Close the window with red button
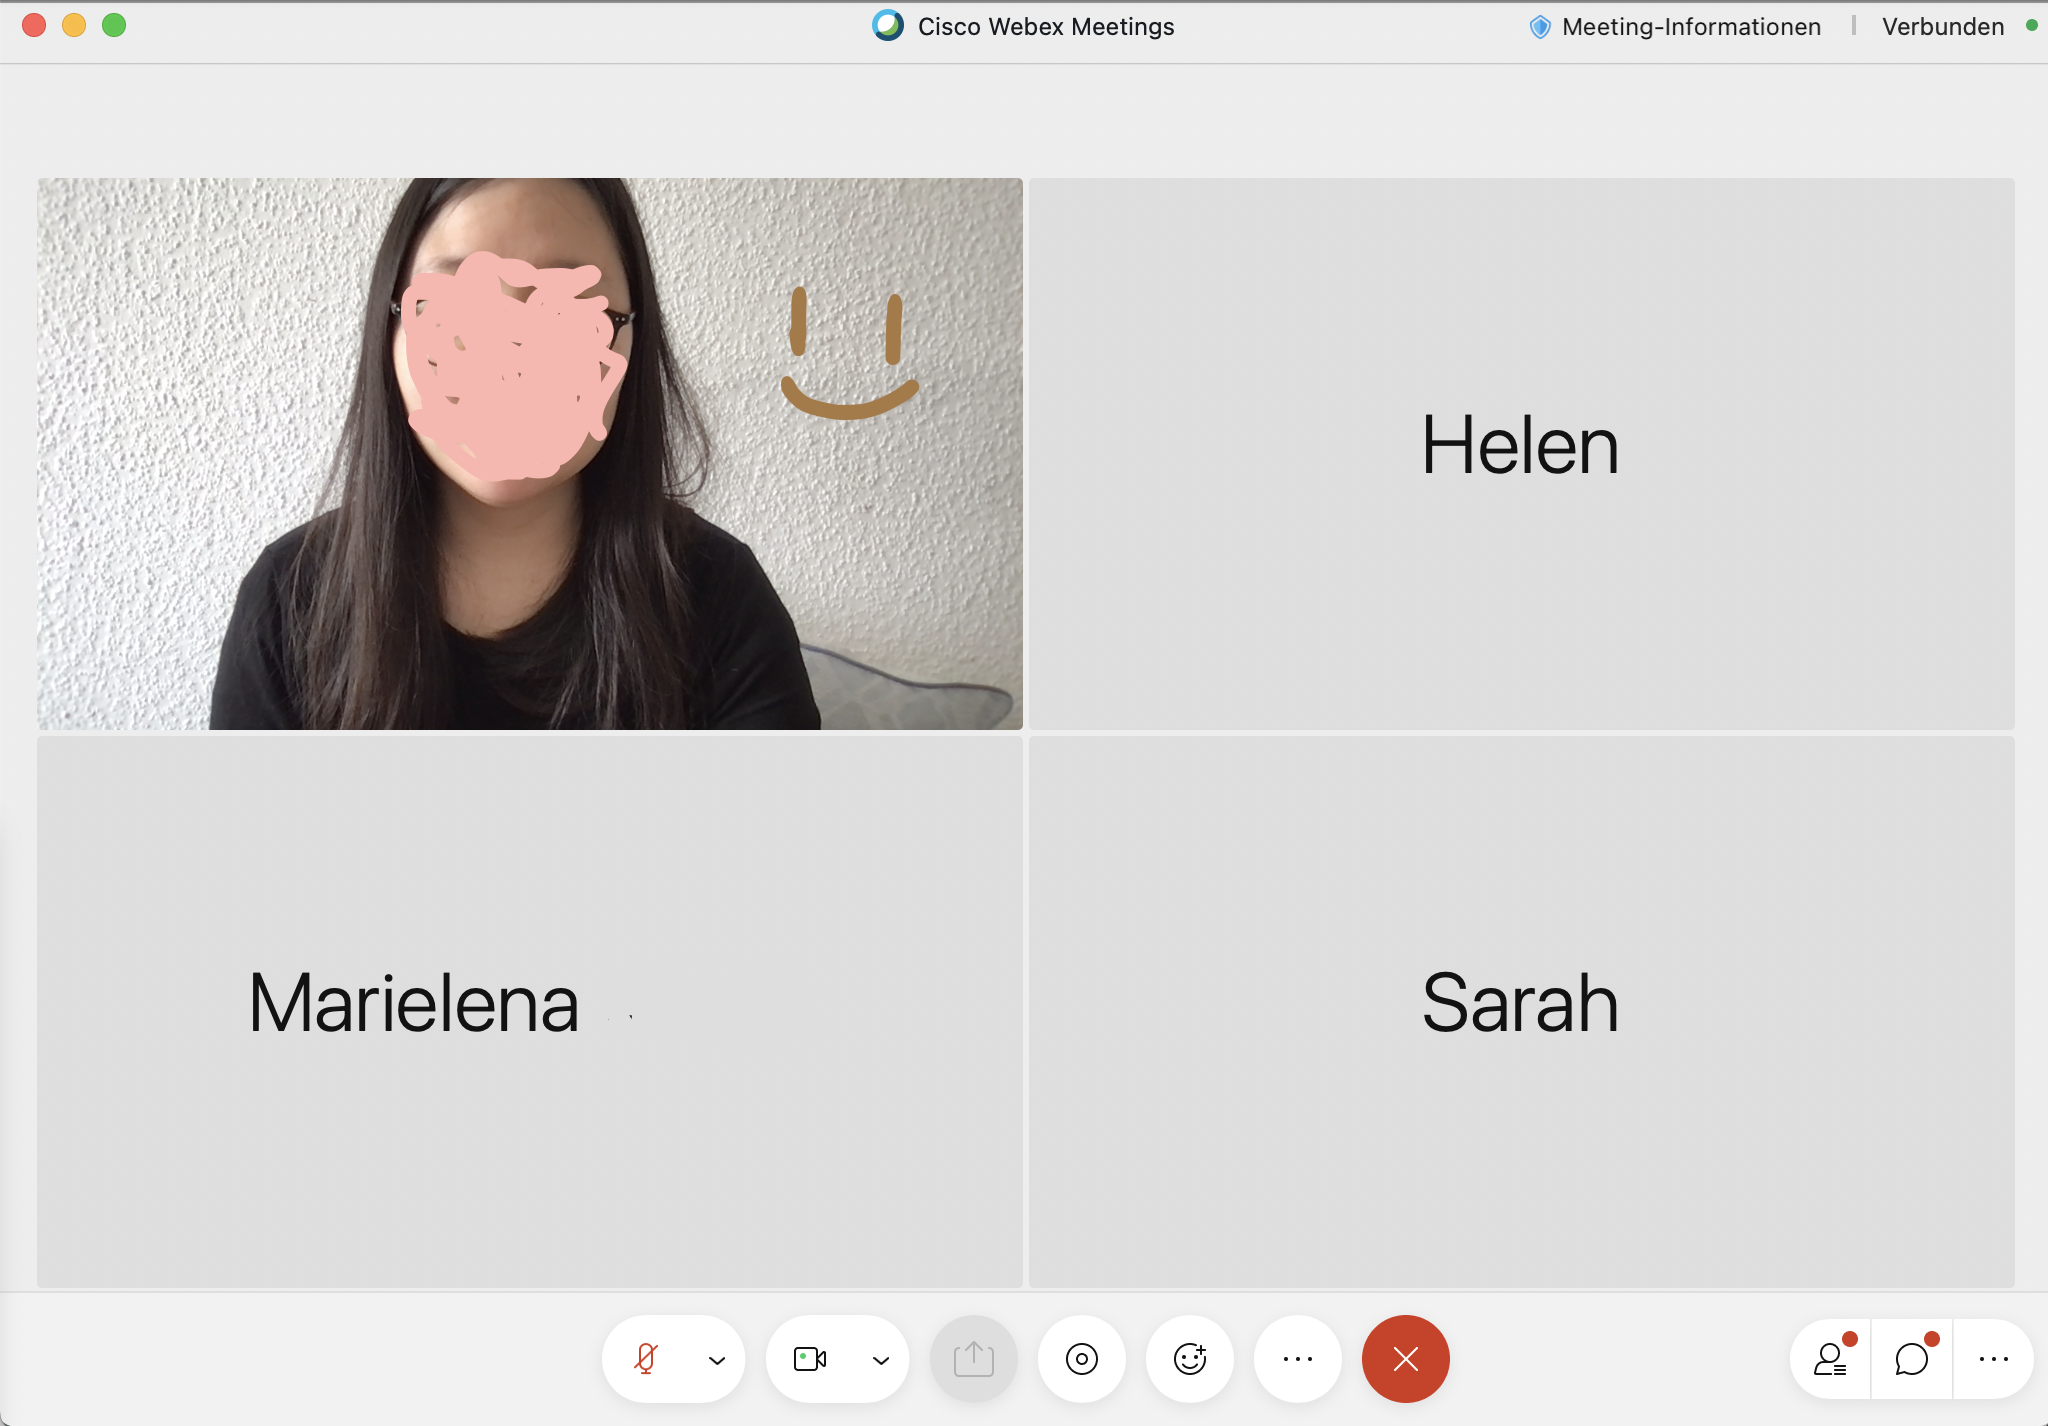The width and height of the screenshot is (2048, 1426). click(34, 25)
